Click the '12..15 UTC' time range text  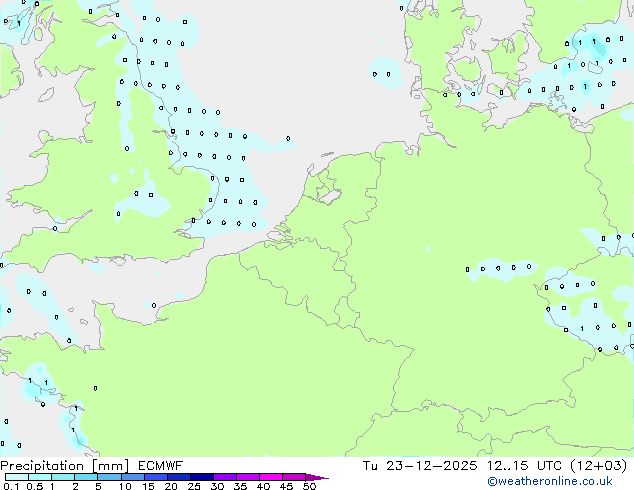(524, 466)
